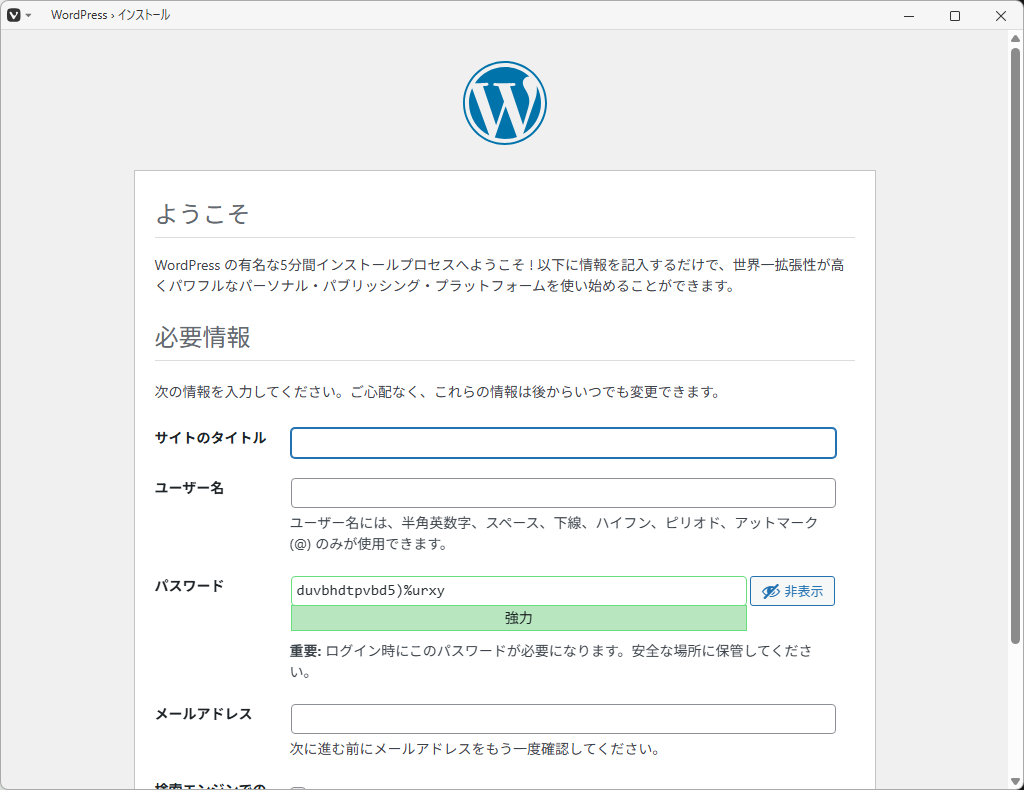Click into the ユーザー名 text box
Image resolution: width=1024 pixels, height=790 pixels.
pyautogui.click(x=563, y=493)
